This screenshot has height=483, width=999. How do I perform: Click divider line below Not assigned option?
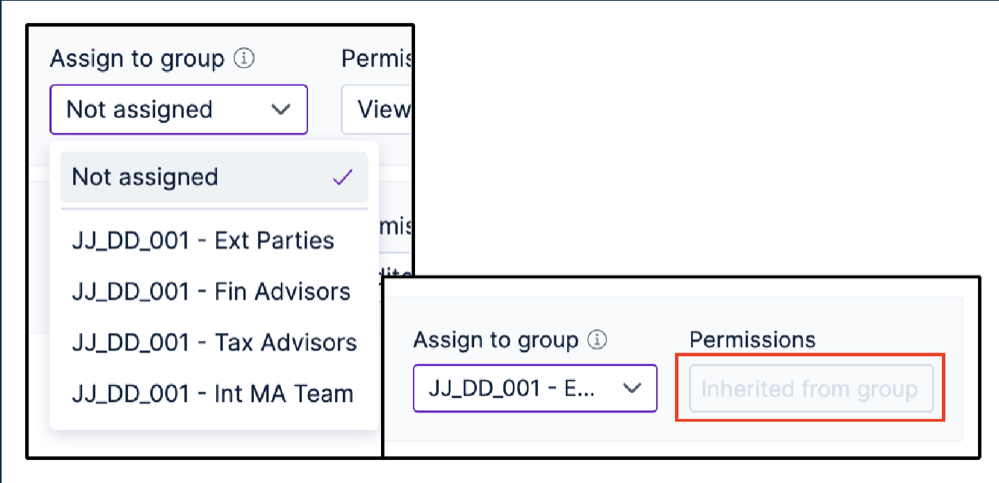click(x=214, y=209)
